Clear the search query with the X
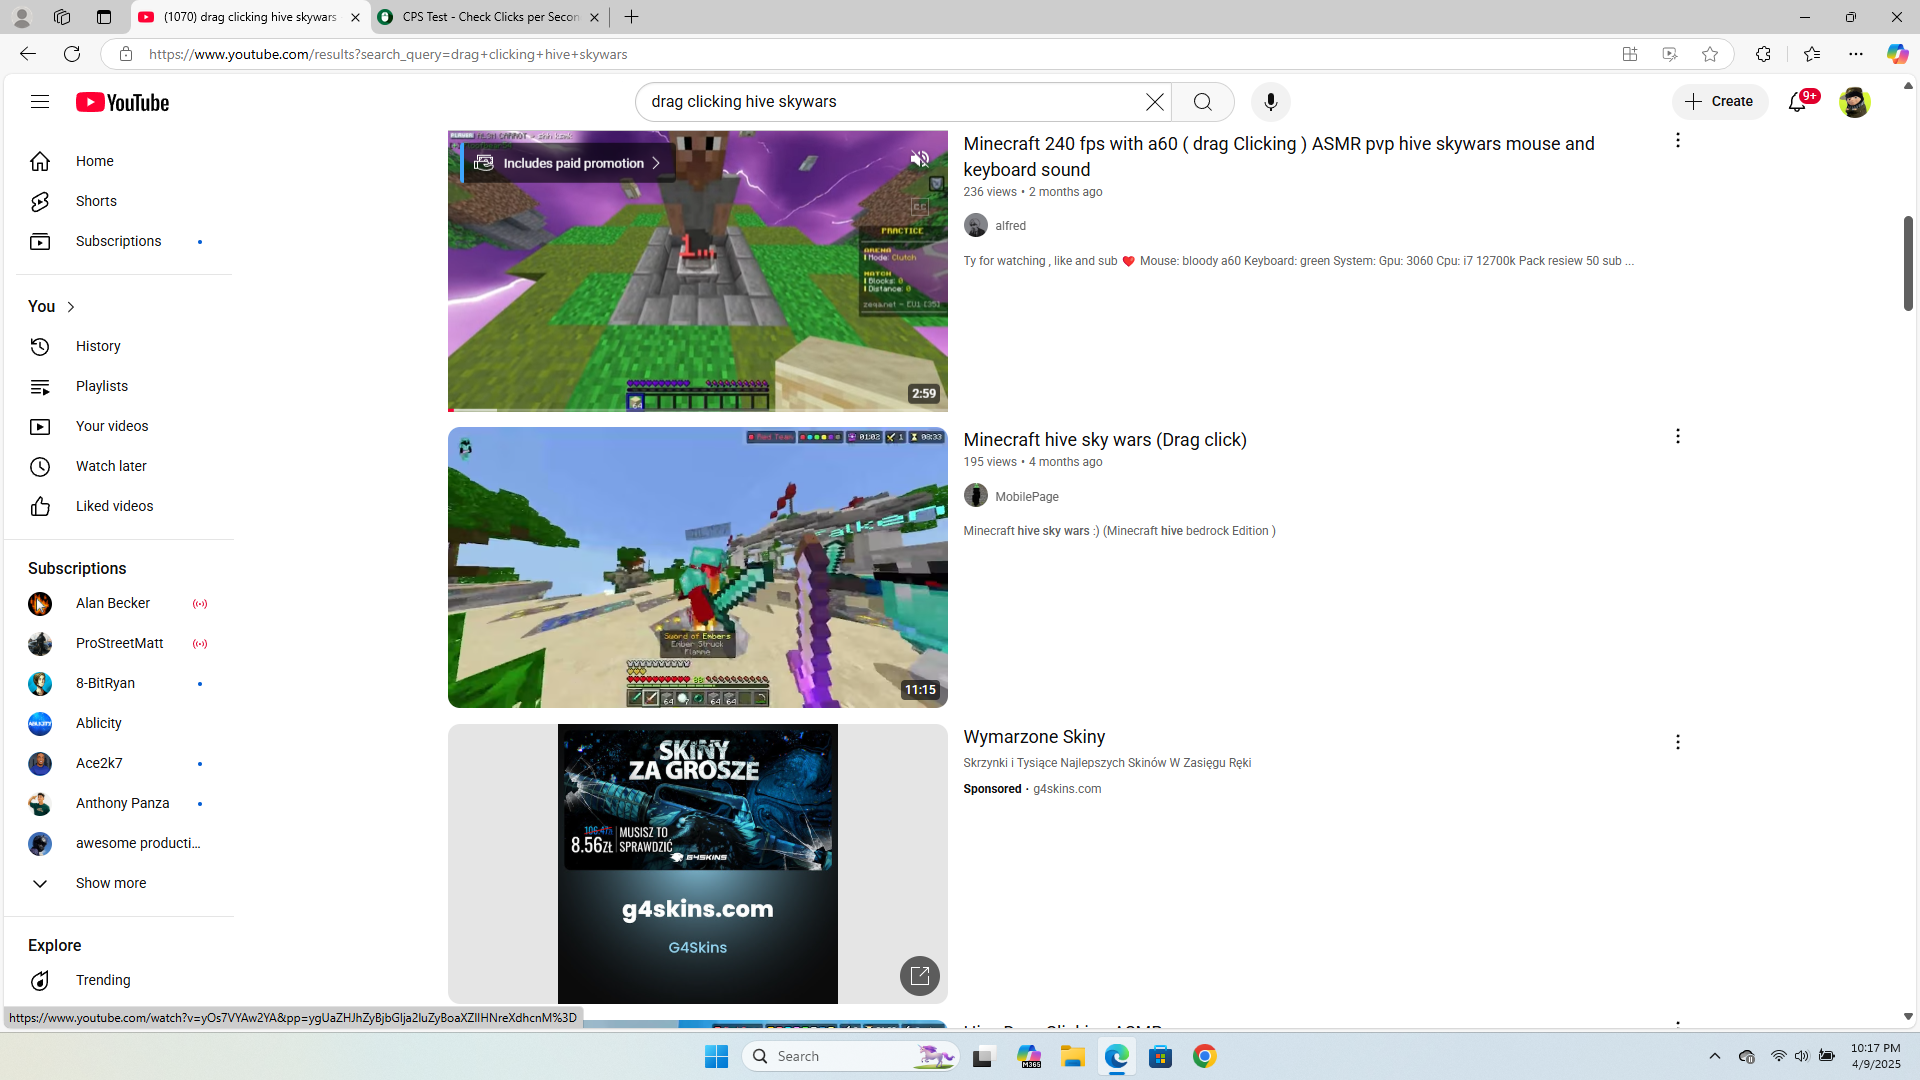Image resolution: width=1920 pixels, height=1080 pixels. tap(1155, 102)
